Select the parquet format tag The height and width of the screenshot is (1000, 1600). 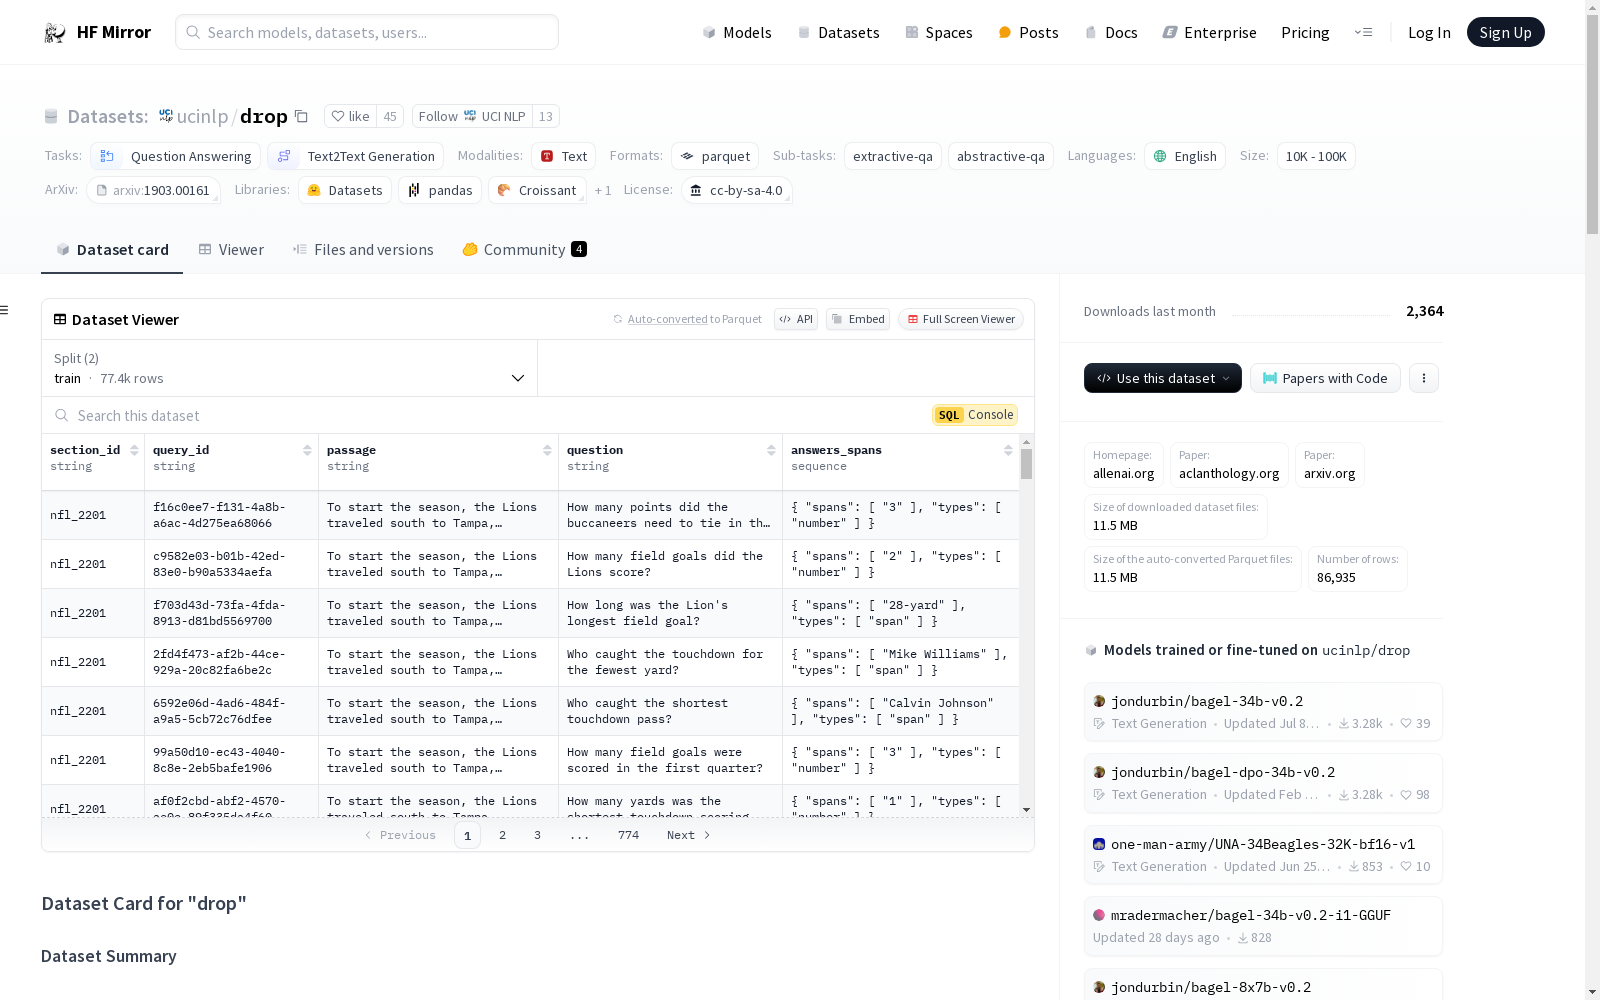coord(715,156)
